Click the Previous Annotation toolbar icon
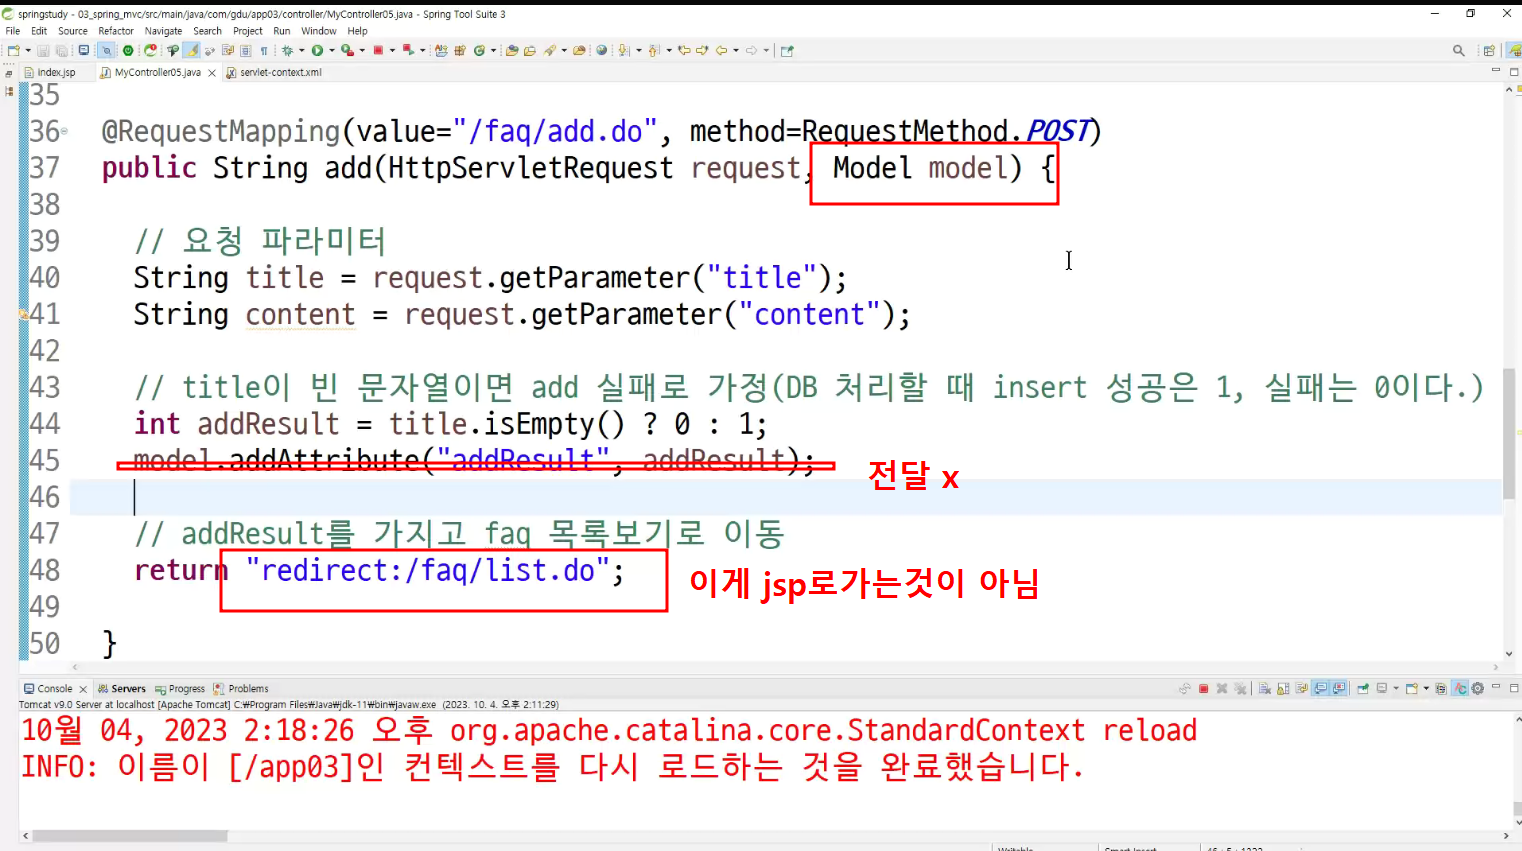 (653, 50)
